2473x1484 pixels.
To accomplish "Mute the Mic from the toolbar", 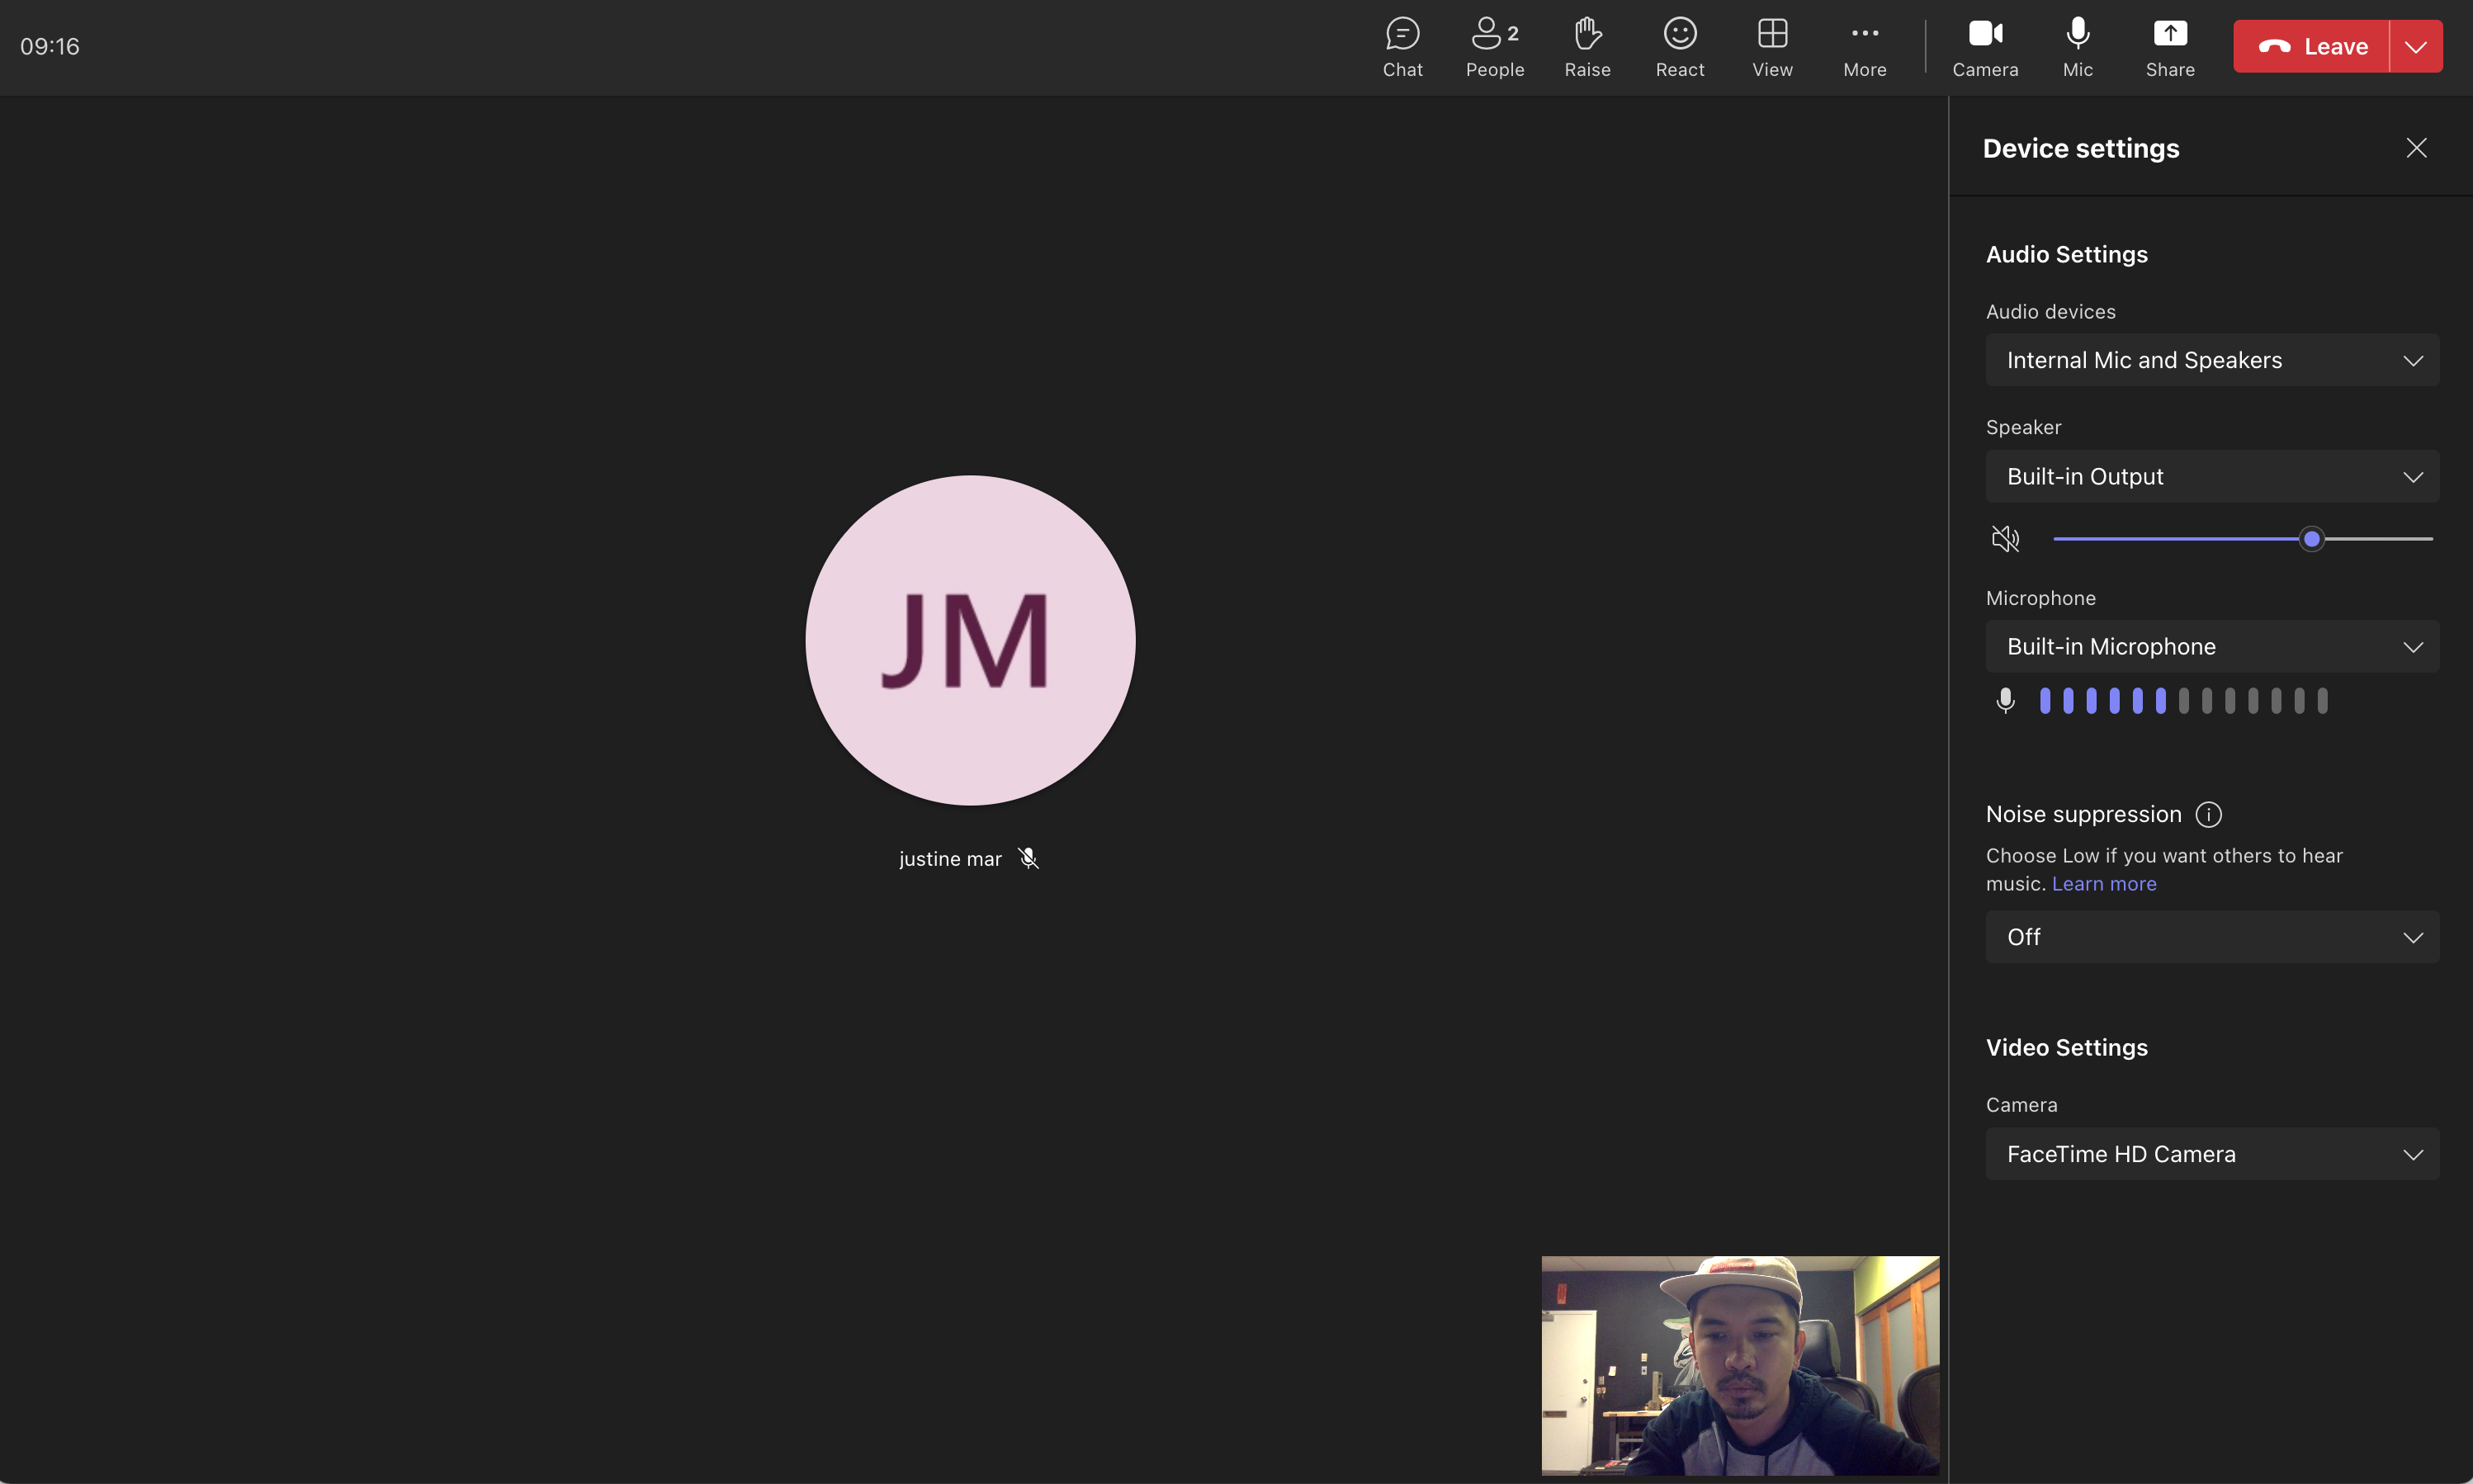I will (x=2077, y=46).
